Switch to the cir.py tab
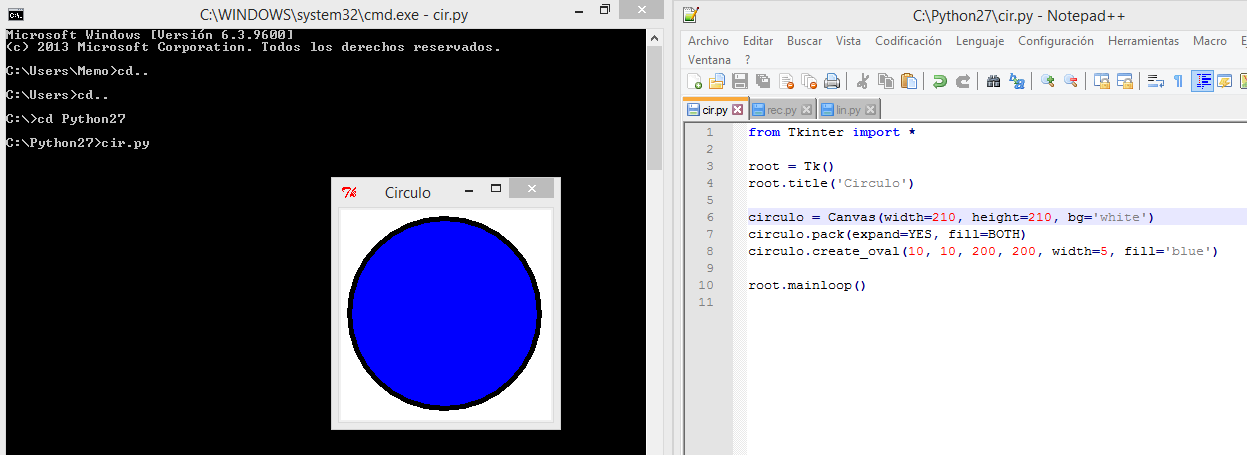The image size is (1247, 455). 714,110
